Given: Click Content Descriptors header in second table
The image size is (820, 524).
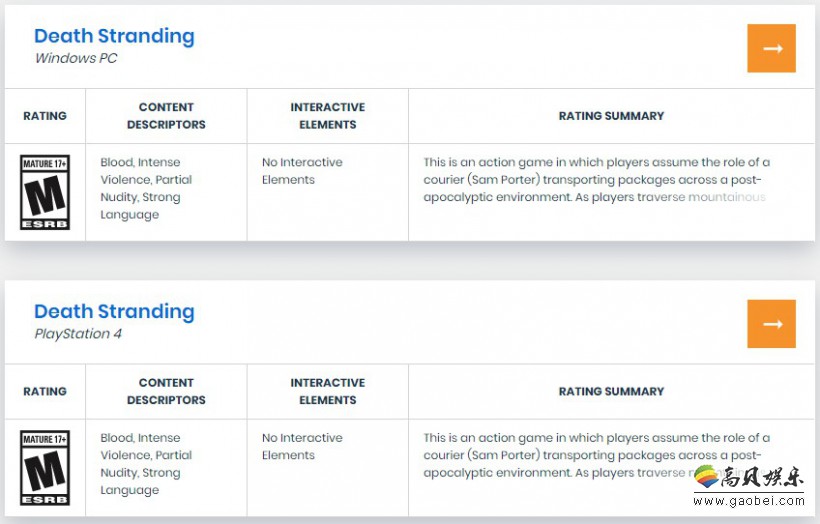Looking at the screenshot, I should [x=166, y=391].
